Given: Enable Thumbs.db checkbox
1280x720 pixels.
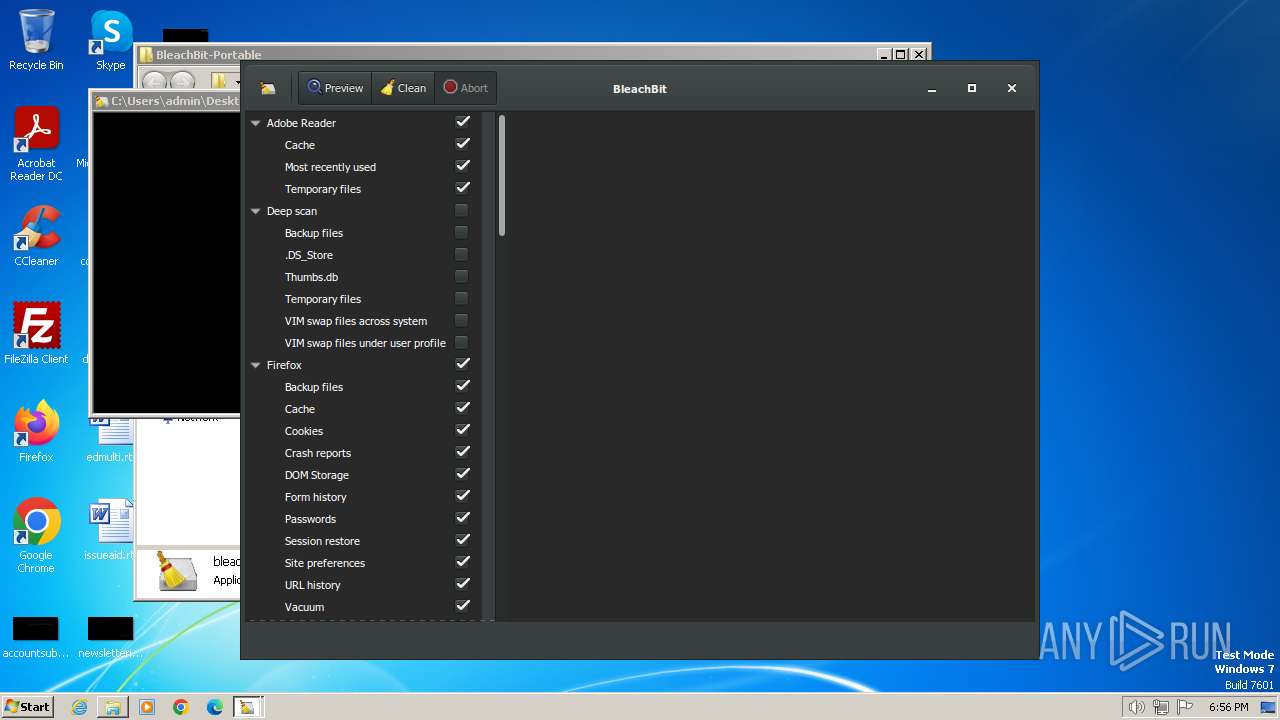Looking at the screenshot, I should (461, 276).
